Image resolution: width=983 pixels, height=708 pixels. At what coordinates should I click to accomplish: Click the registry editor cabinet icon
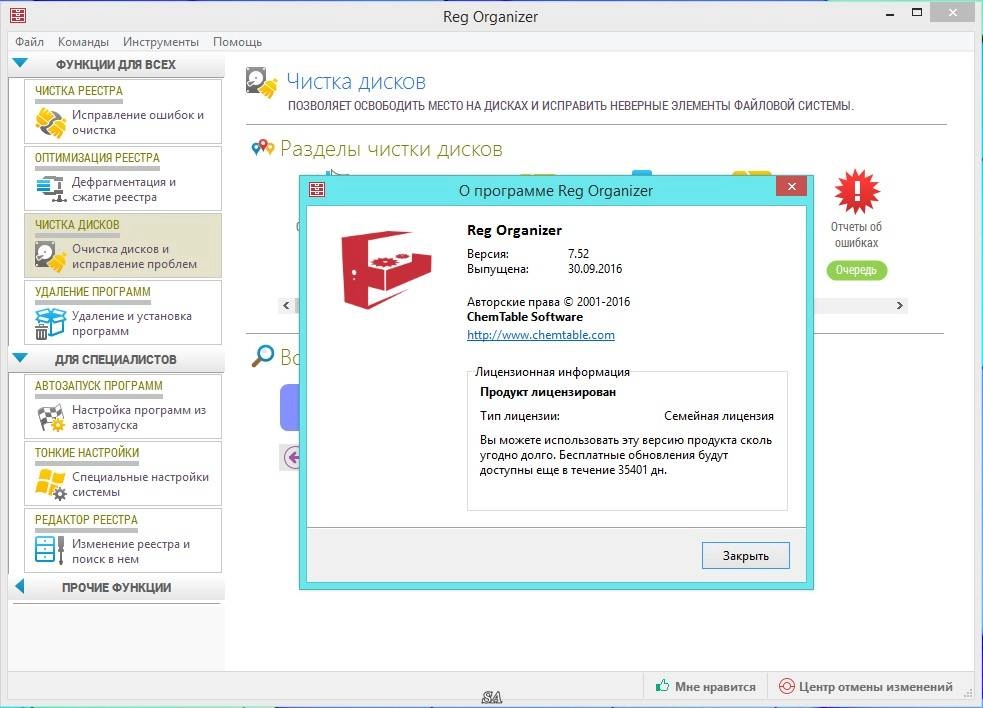50,550
